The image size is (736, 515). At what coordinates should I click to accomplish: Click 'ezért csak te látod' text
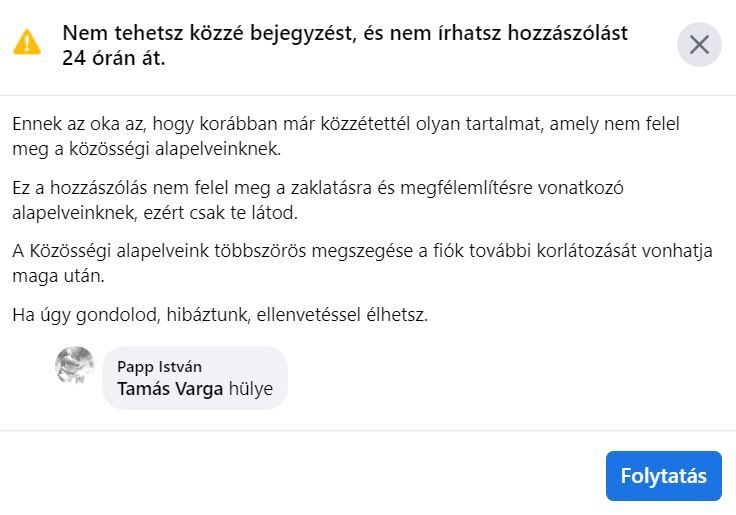[220, 213]
